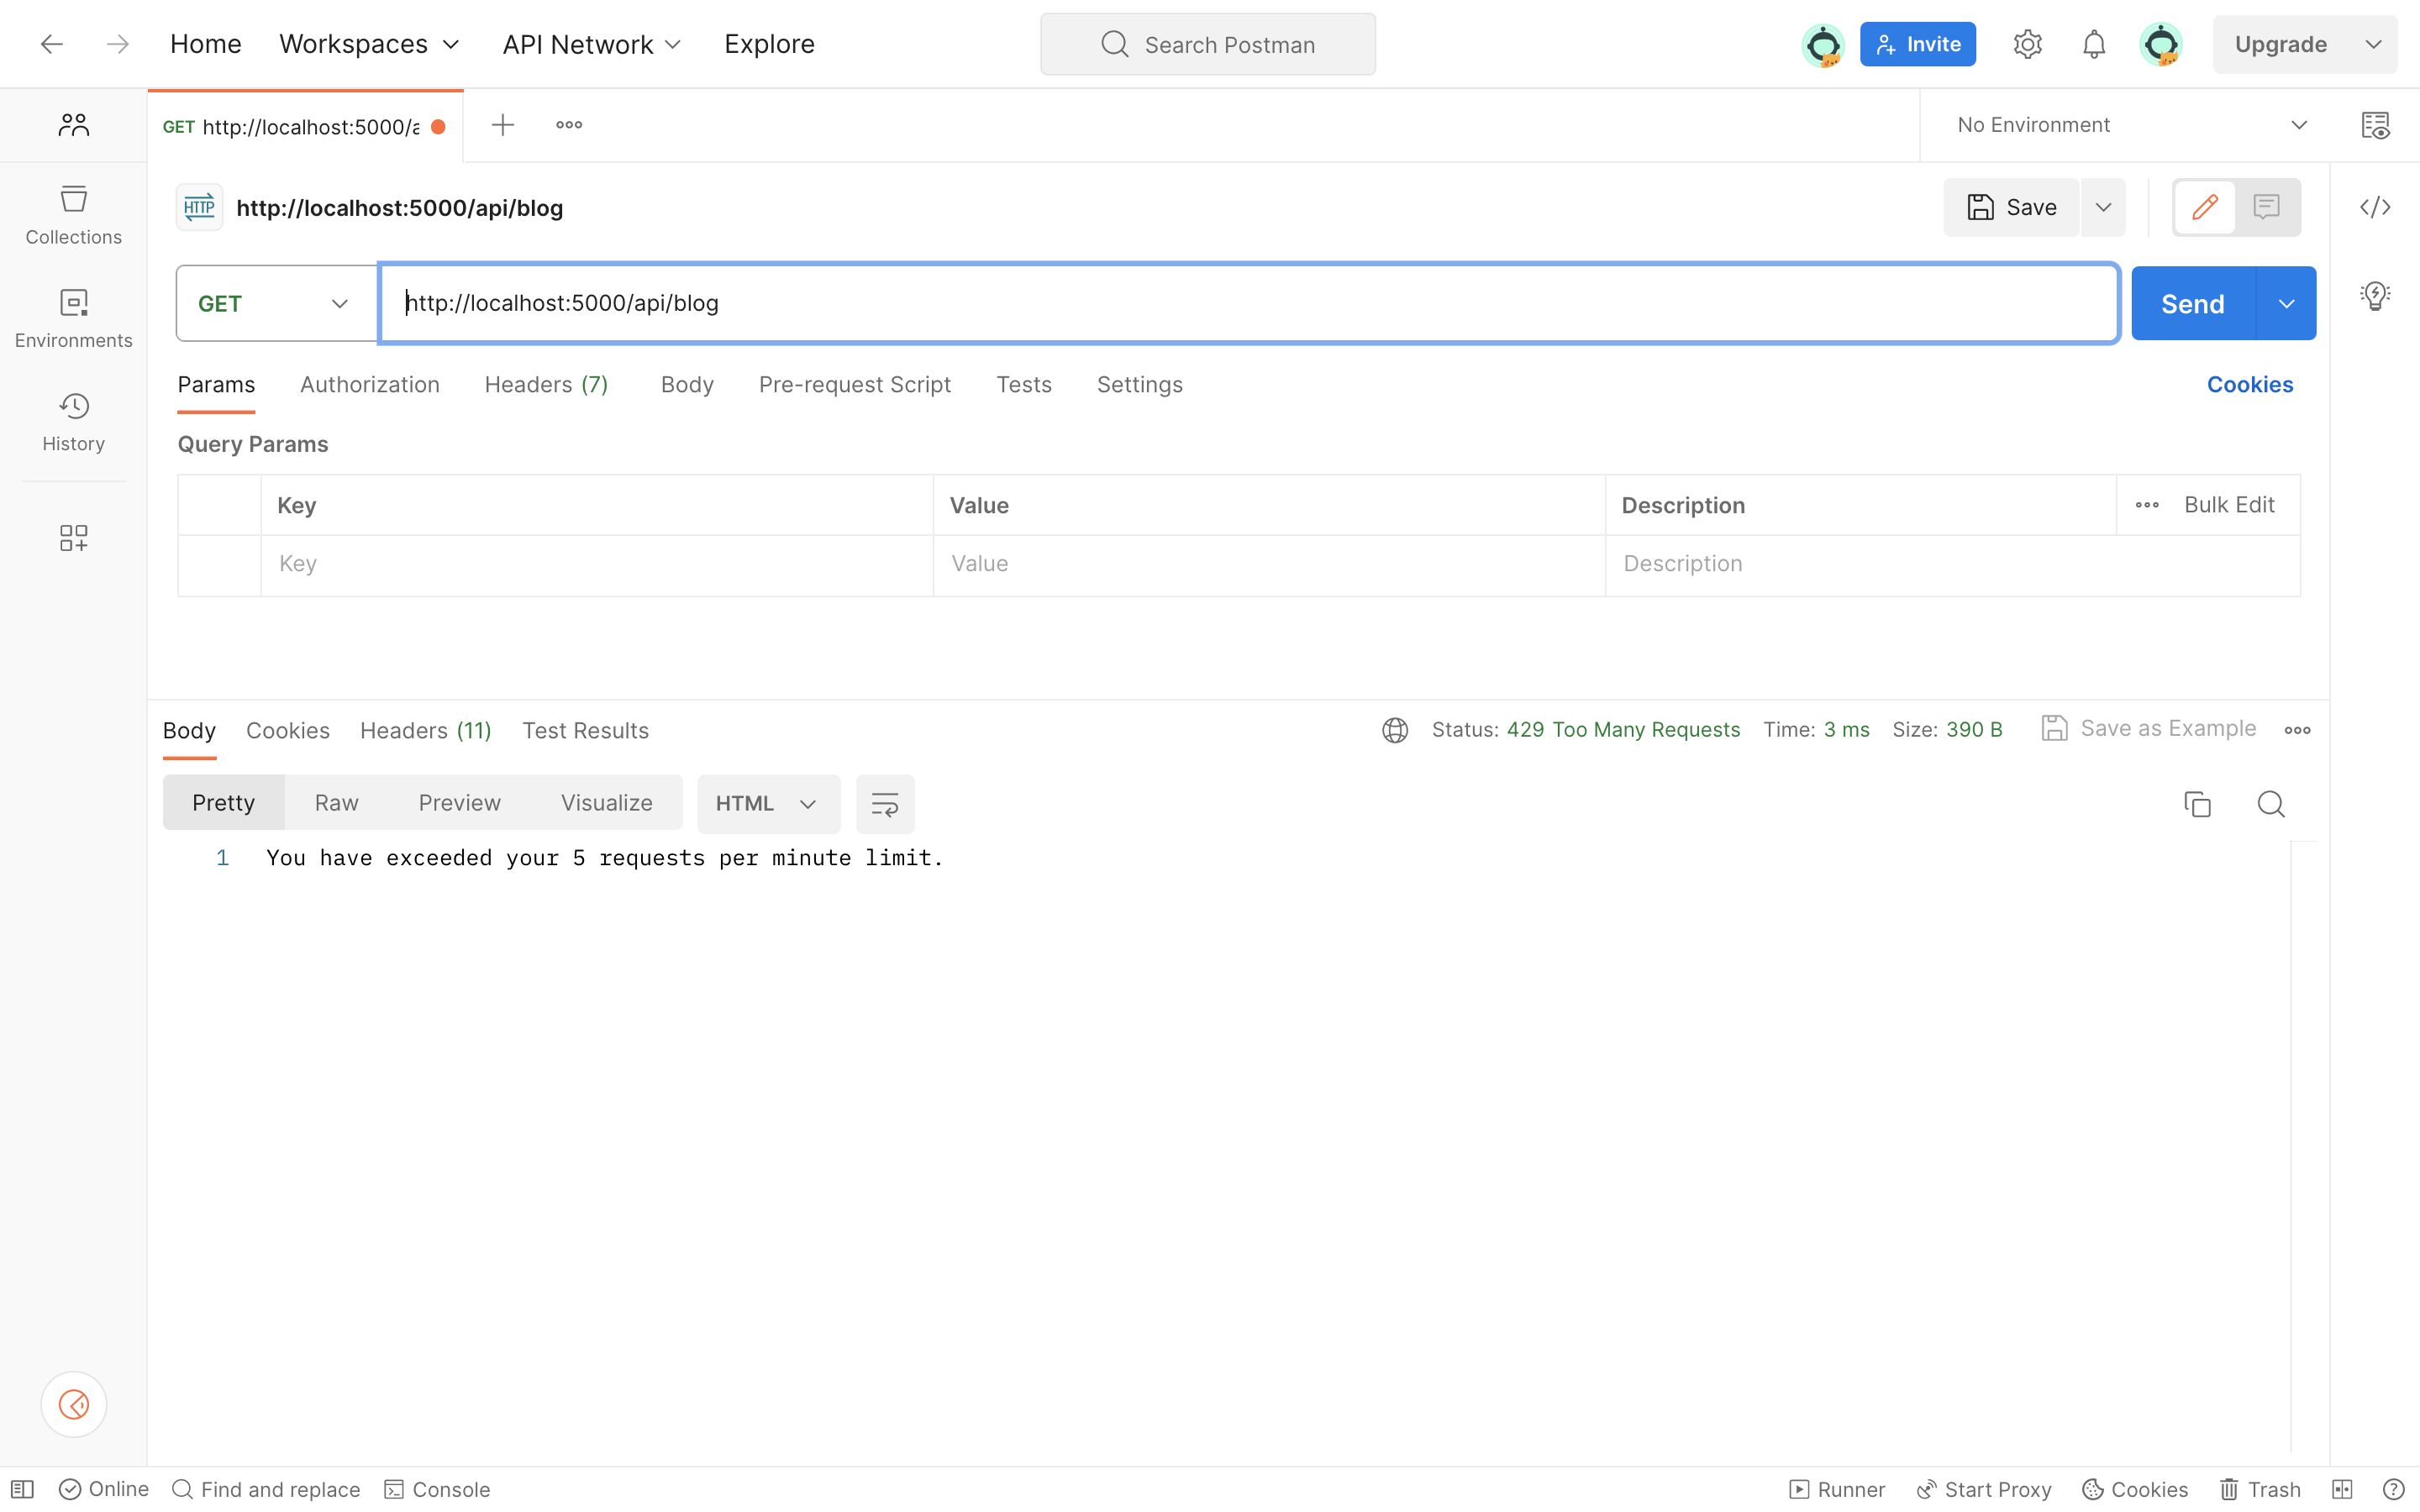View the response Headers (11) tab
Image resolution: width=2420 pixels, height=1512 pixels.
(x=426, y=731)
